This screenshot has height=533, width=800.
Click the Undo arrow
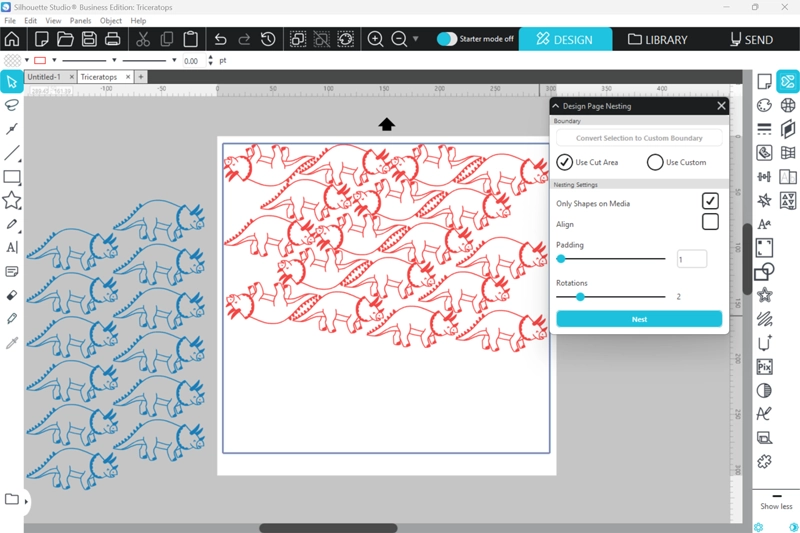tap(221, 39)
